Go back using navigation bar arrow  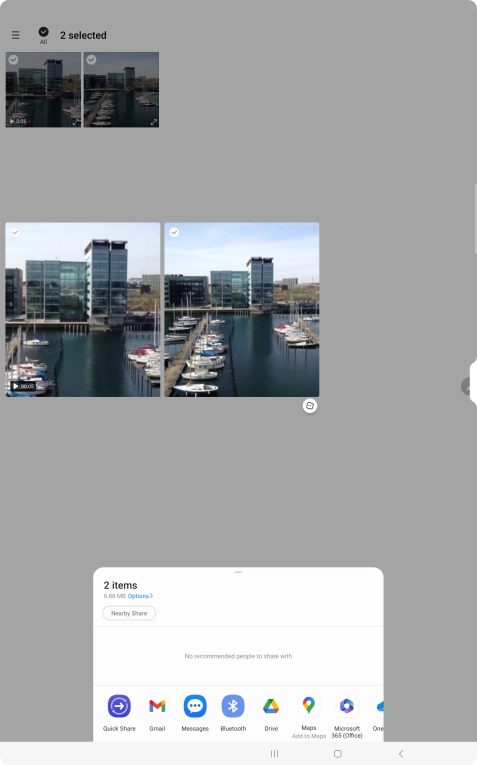[x=401, y=754]
